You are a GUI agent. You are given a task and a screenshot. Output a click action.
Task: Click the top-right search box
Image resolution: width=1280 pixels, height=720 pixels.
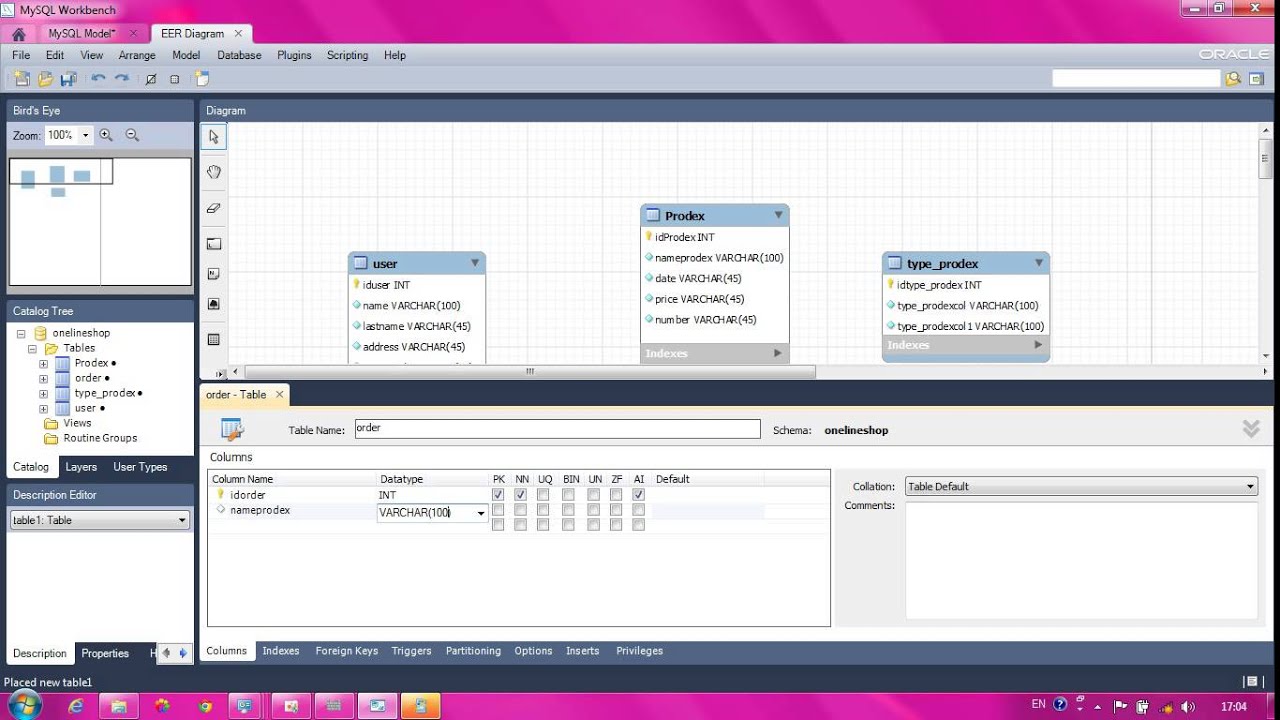[1136, 78]
